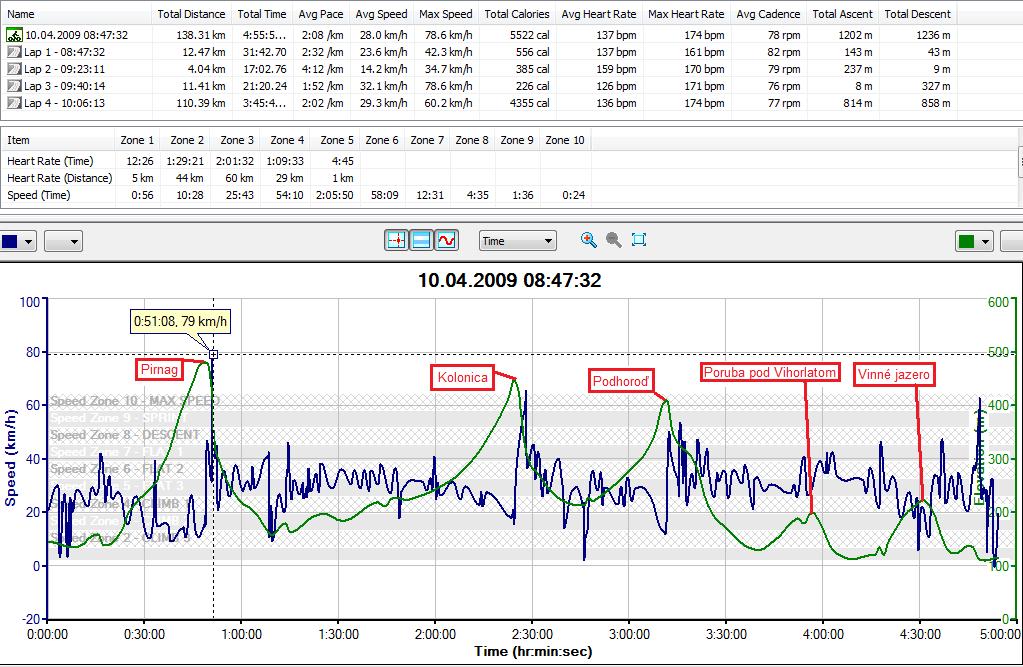Sort by the Total Distance column header
Viewport: 1023px width, 667px height.
190,14
